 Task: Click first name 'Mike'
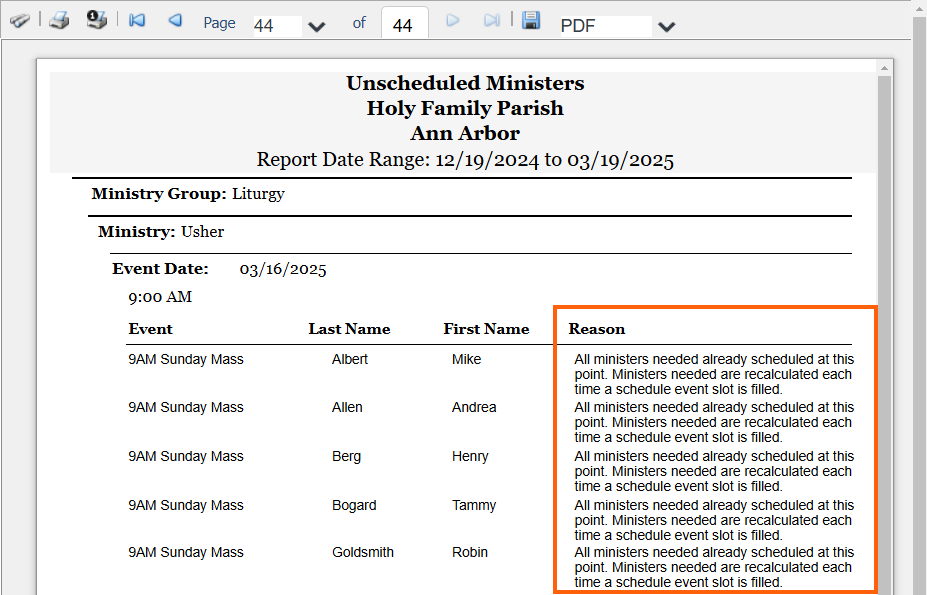[466, 360]
